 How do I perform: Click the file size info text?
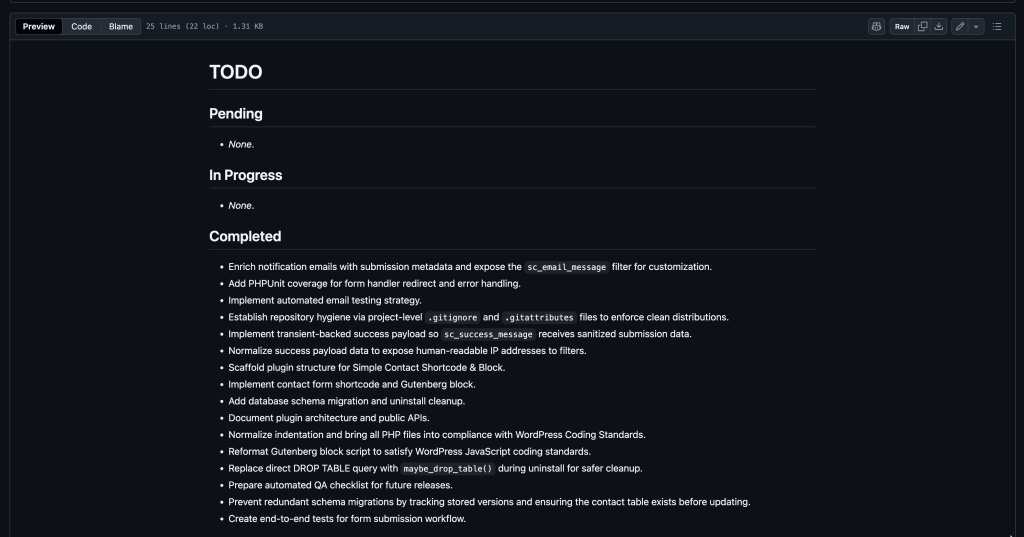click(x=204, y=27)
